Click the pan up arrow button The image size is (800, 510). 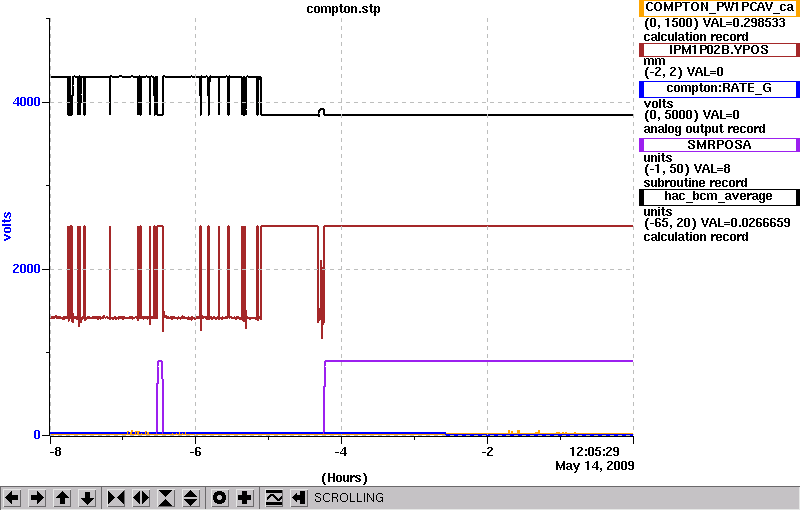click(62, 497)
